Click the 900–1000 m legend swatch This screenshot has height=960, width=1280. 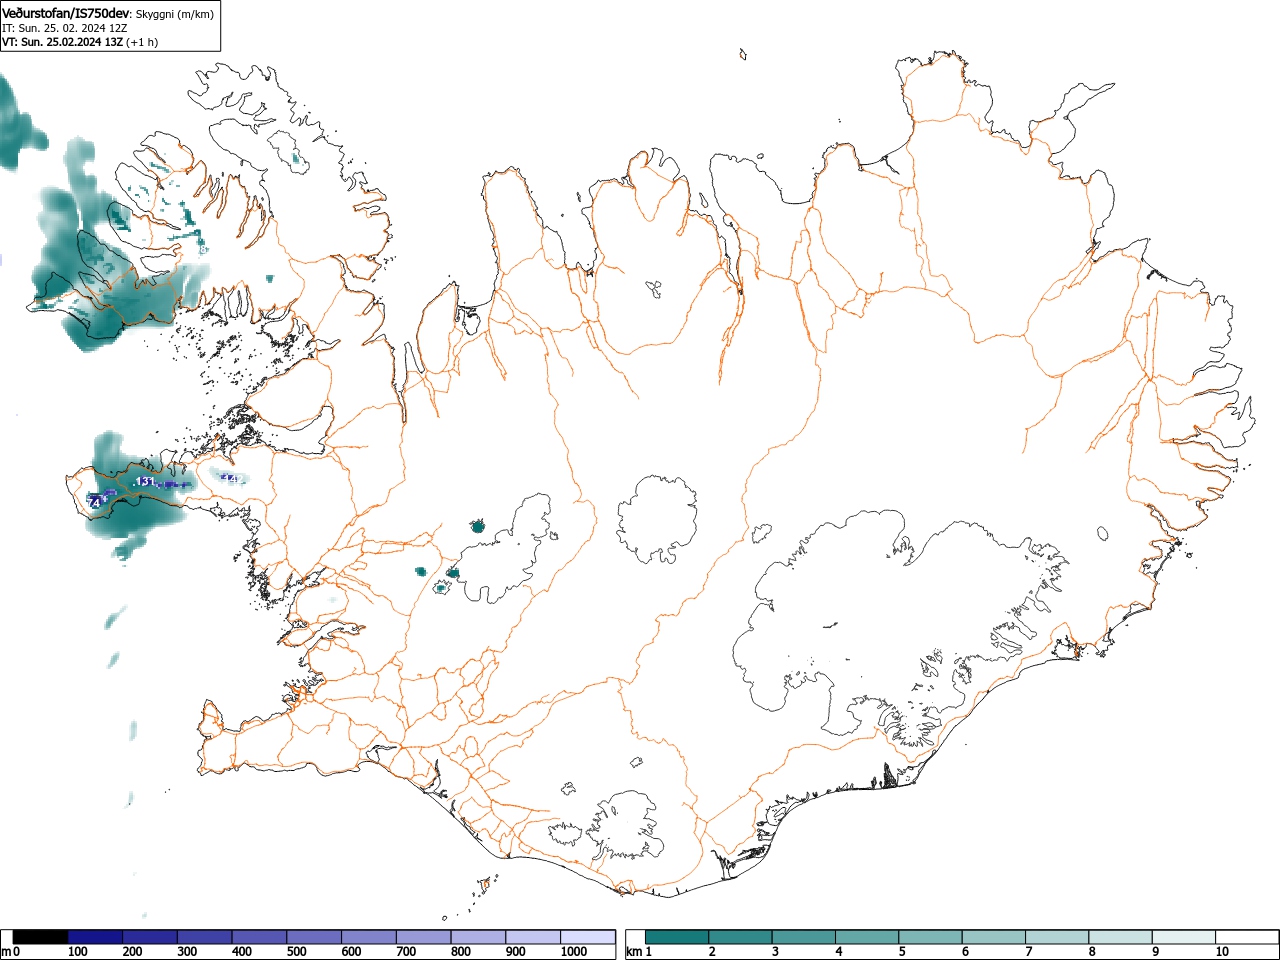point(533,937)
